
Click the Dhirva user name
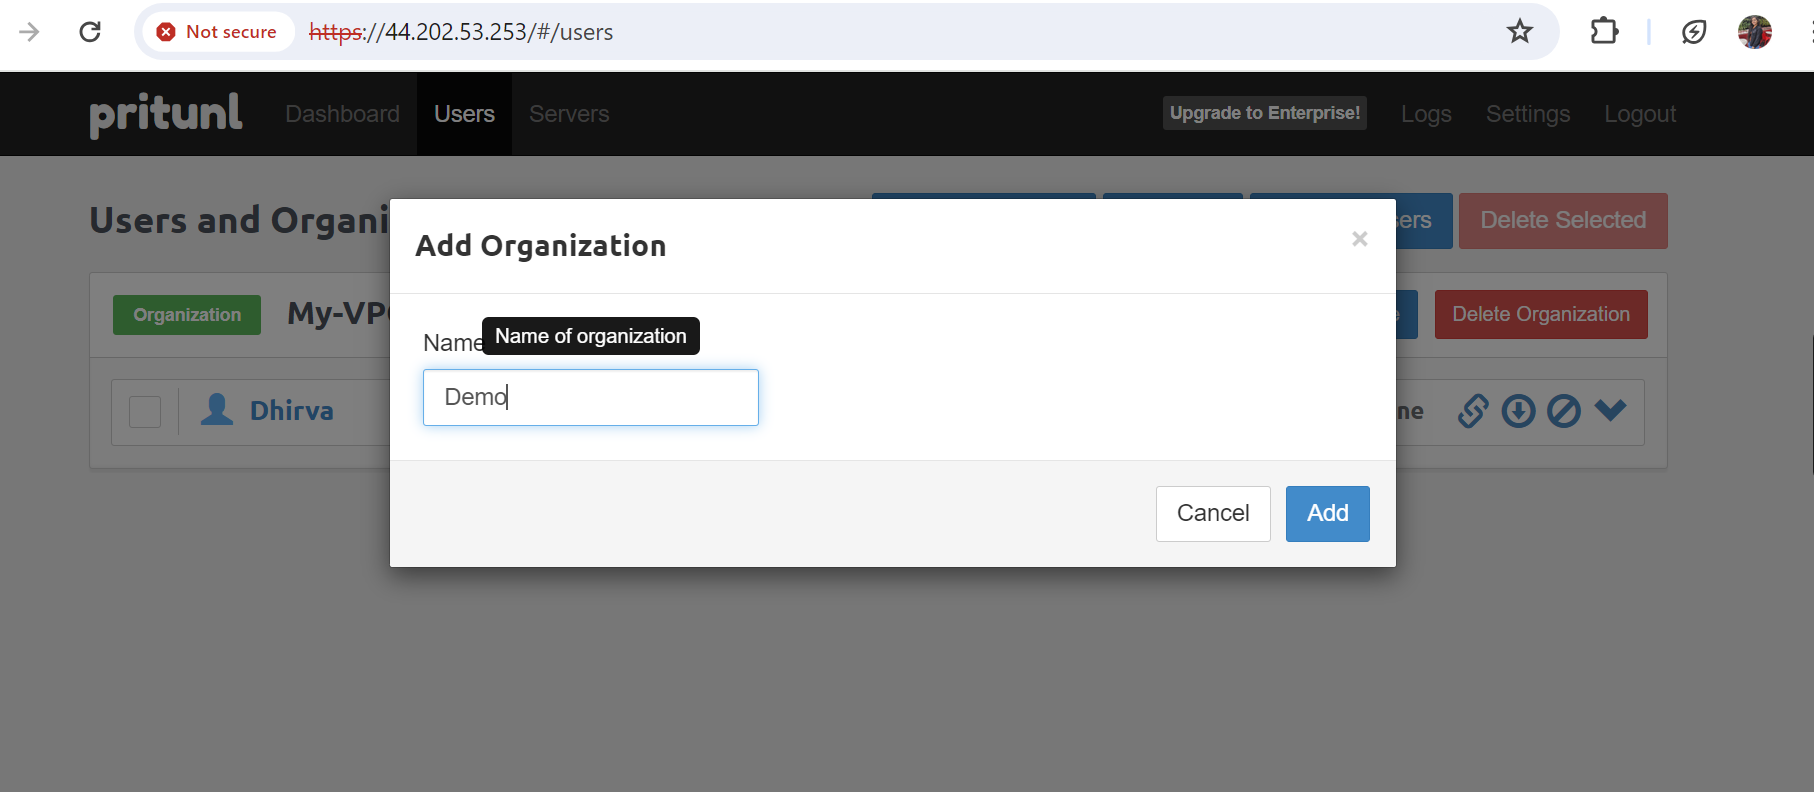(292, 411)
